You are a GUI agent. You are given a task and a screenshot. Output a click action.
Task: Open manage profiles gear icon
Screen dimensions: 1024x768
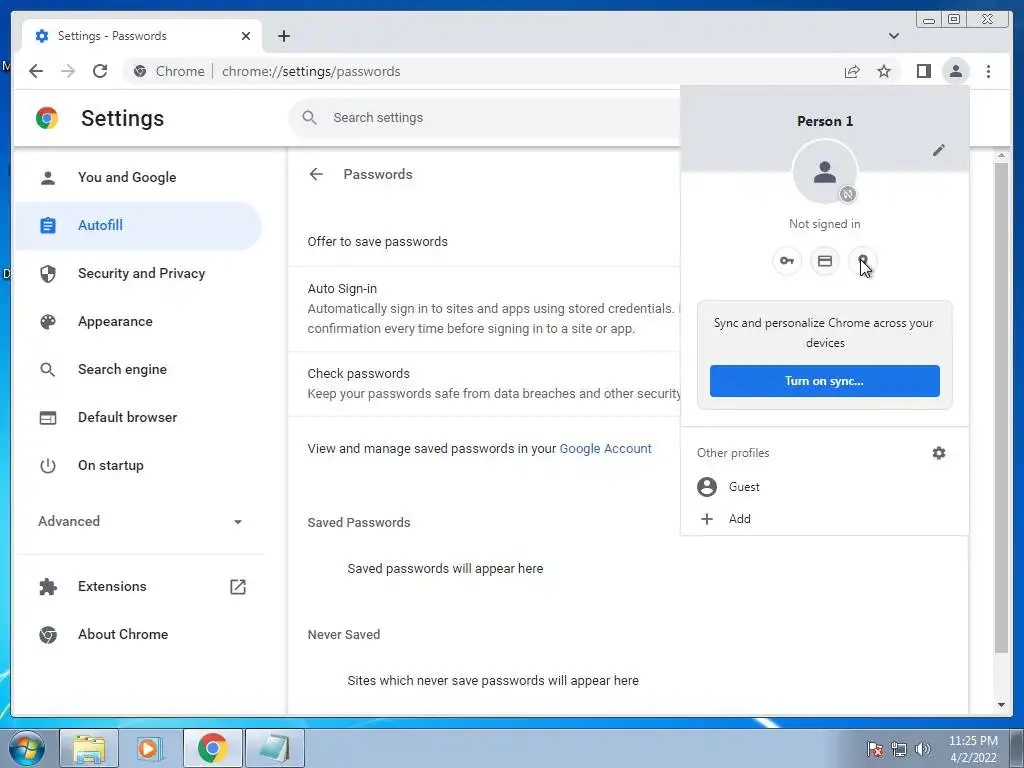tap(938, 453)
